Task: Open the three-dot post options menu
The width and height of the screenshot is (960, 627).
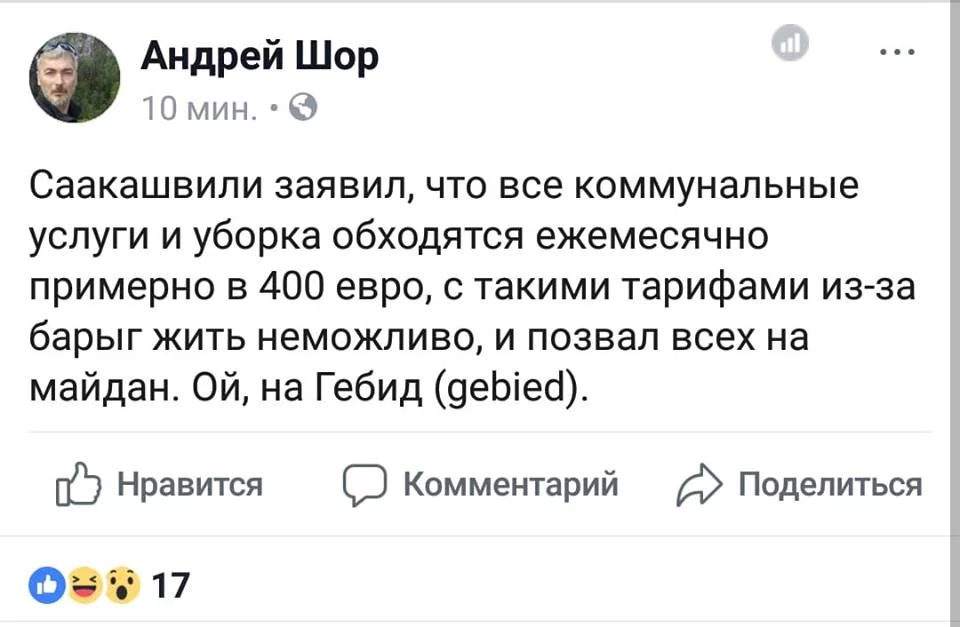Action: click(895, 50)
